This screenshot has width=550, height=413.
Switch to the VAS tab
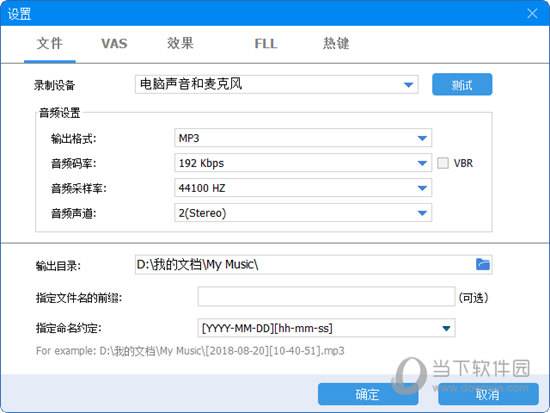point(114,44)
